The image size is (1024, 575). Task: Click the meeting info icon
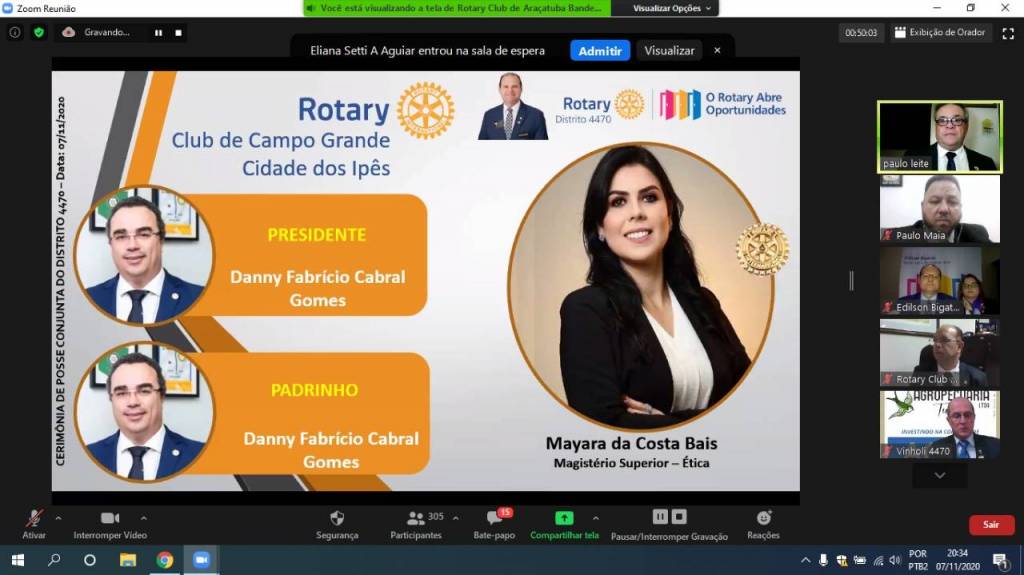15,32
